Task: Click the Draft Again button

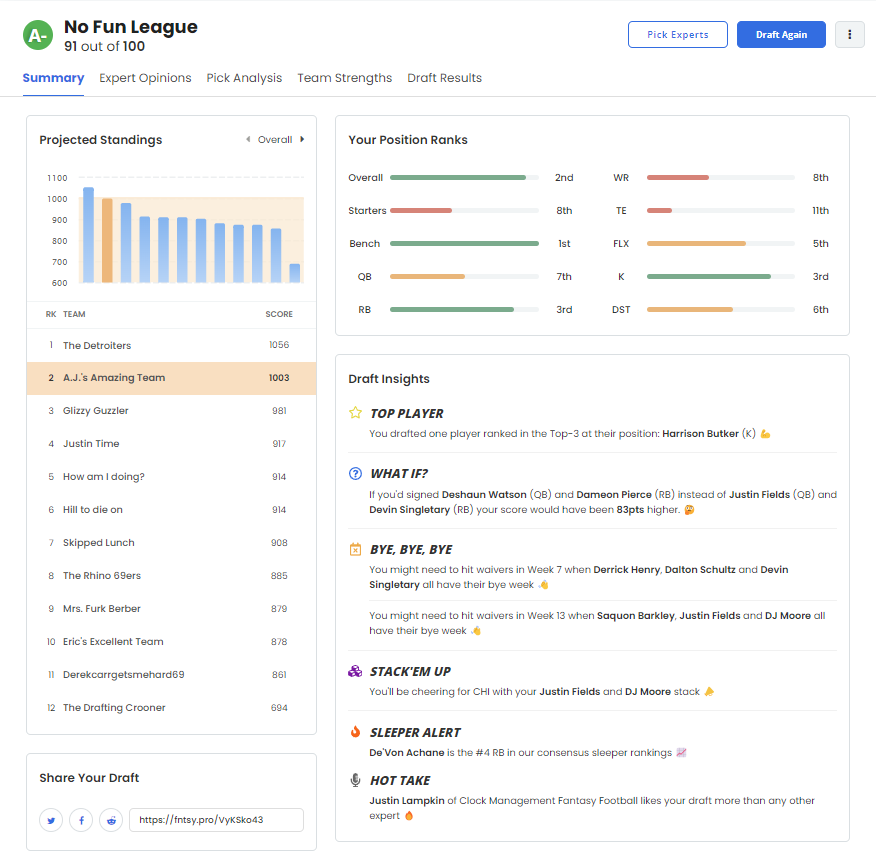Action: (x=781, y=34)
